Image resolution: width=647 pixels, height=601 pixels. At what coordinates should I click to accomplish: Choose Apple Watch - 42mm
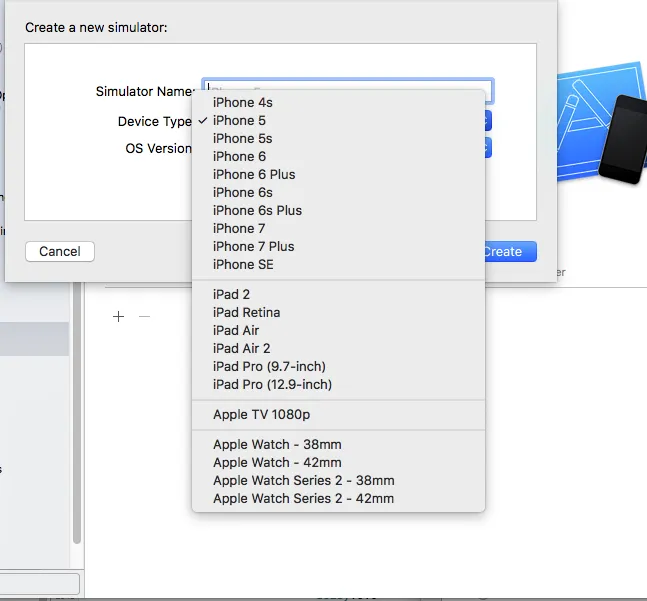coord(338,463)
